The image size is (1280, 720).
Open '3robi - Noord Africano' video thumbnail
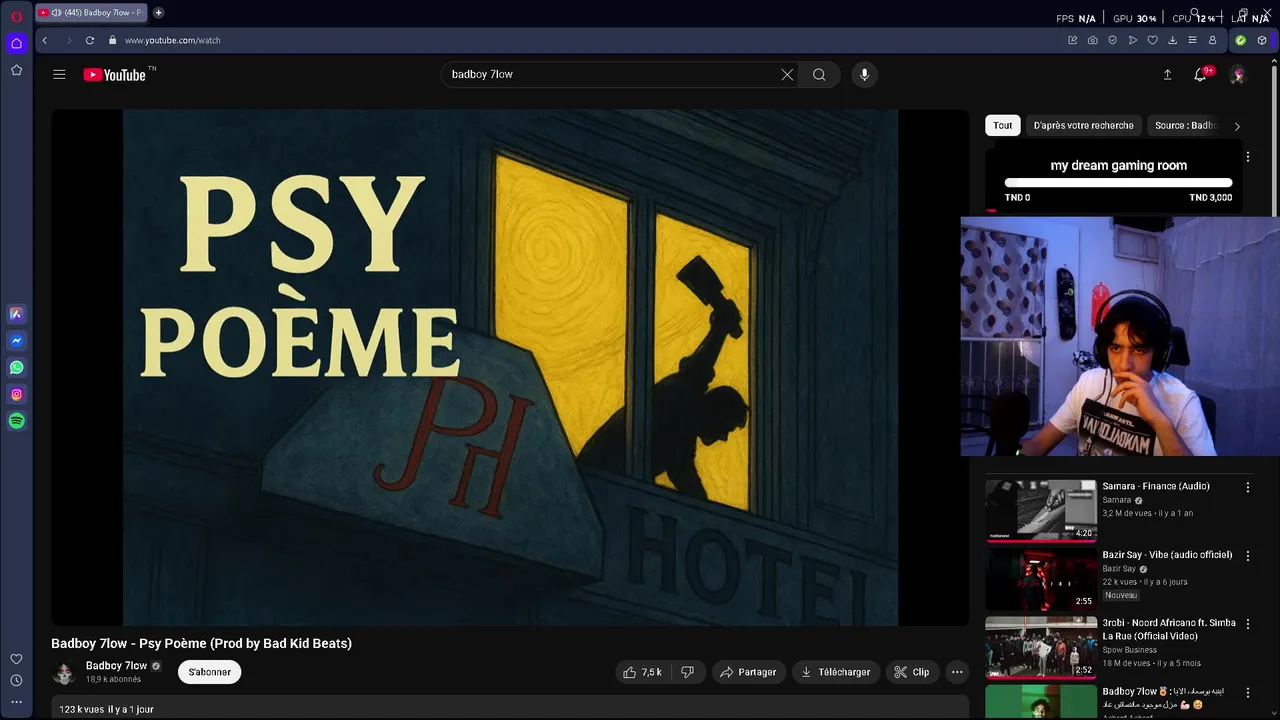click(1041, 647)
